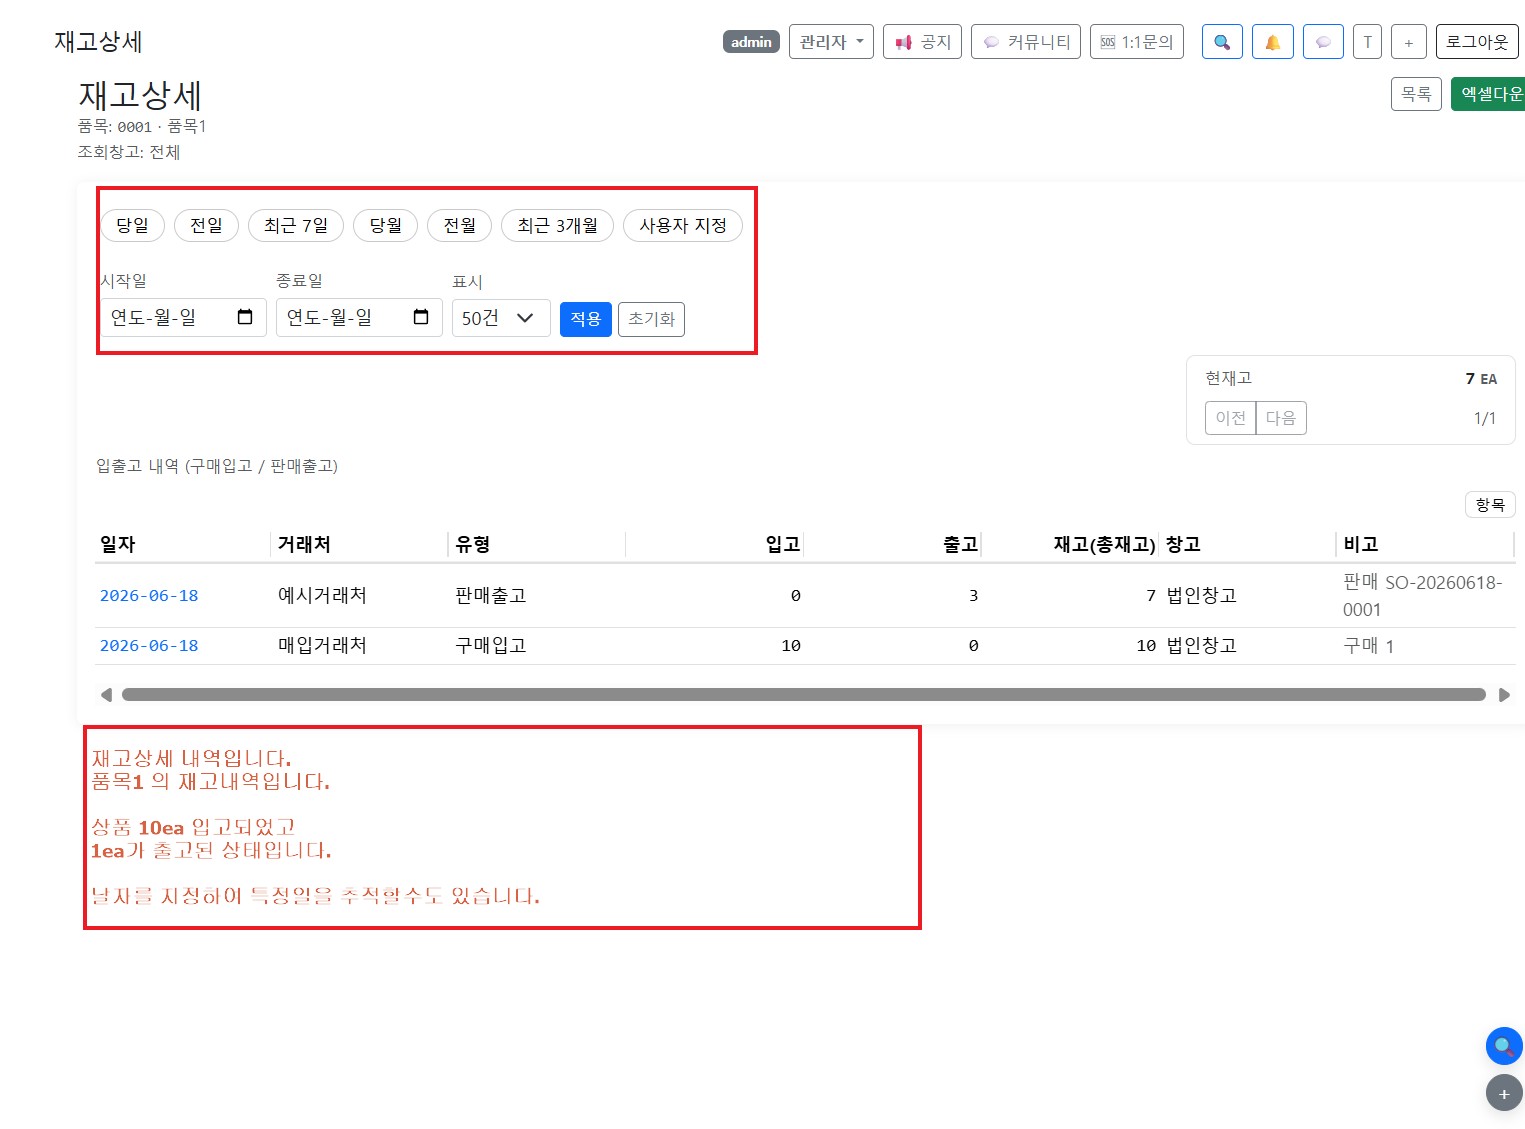Click the 판매출고 type cell

point(491,596)
